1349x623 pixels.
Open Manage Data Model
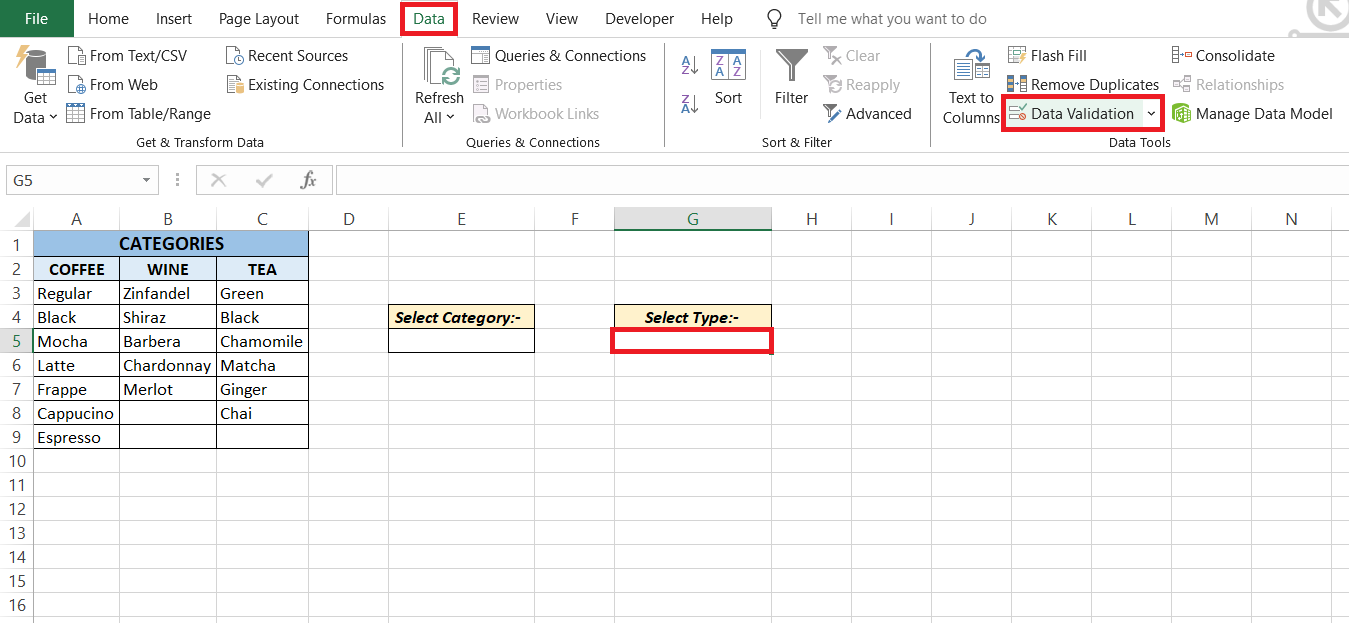click(1252, 114)
